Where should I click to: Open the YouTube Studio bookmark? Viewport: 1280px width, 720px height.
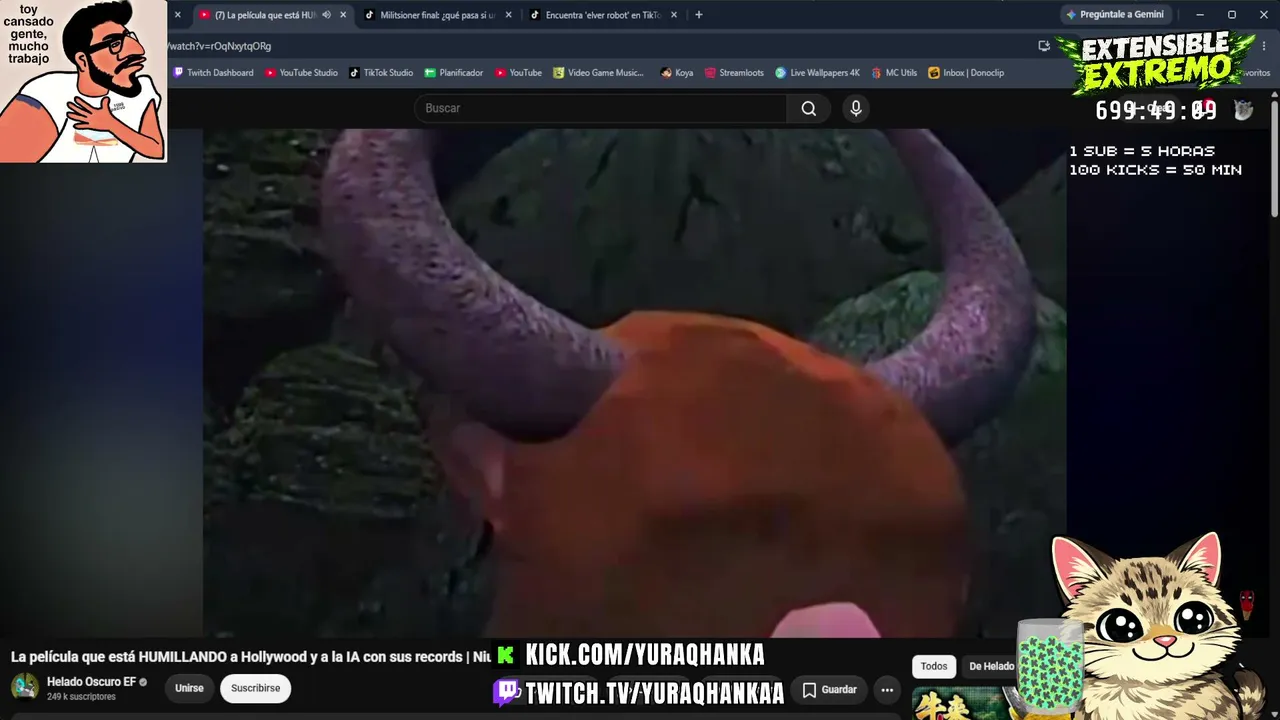click(302, 73)
